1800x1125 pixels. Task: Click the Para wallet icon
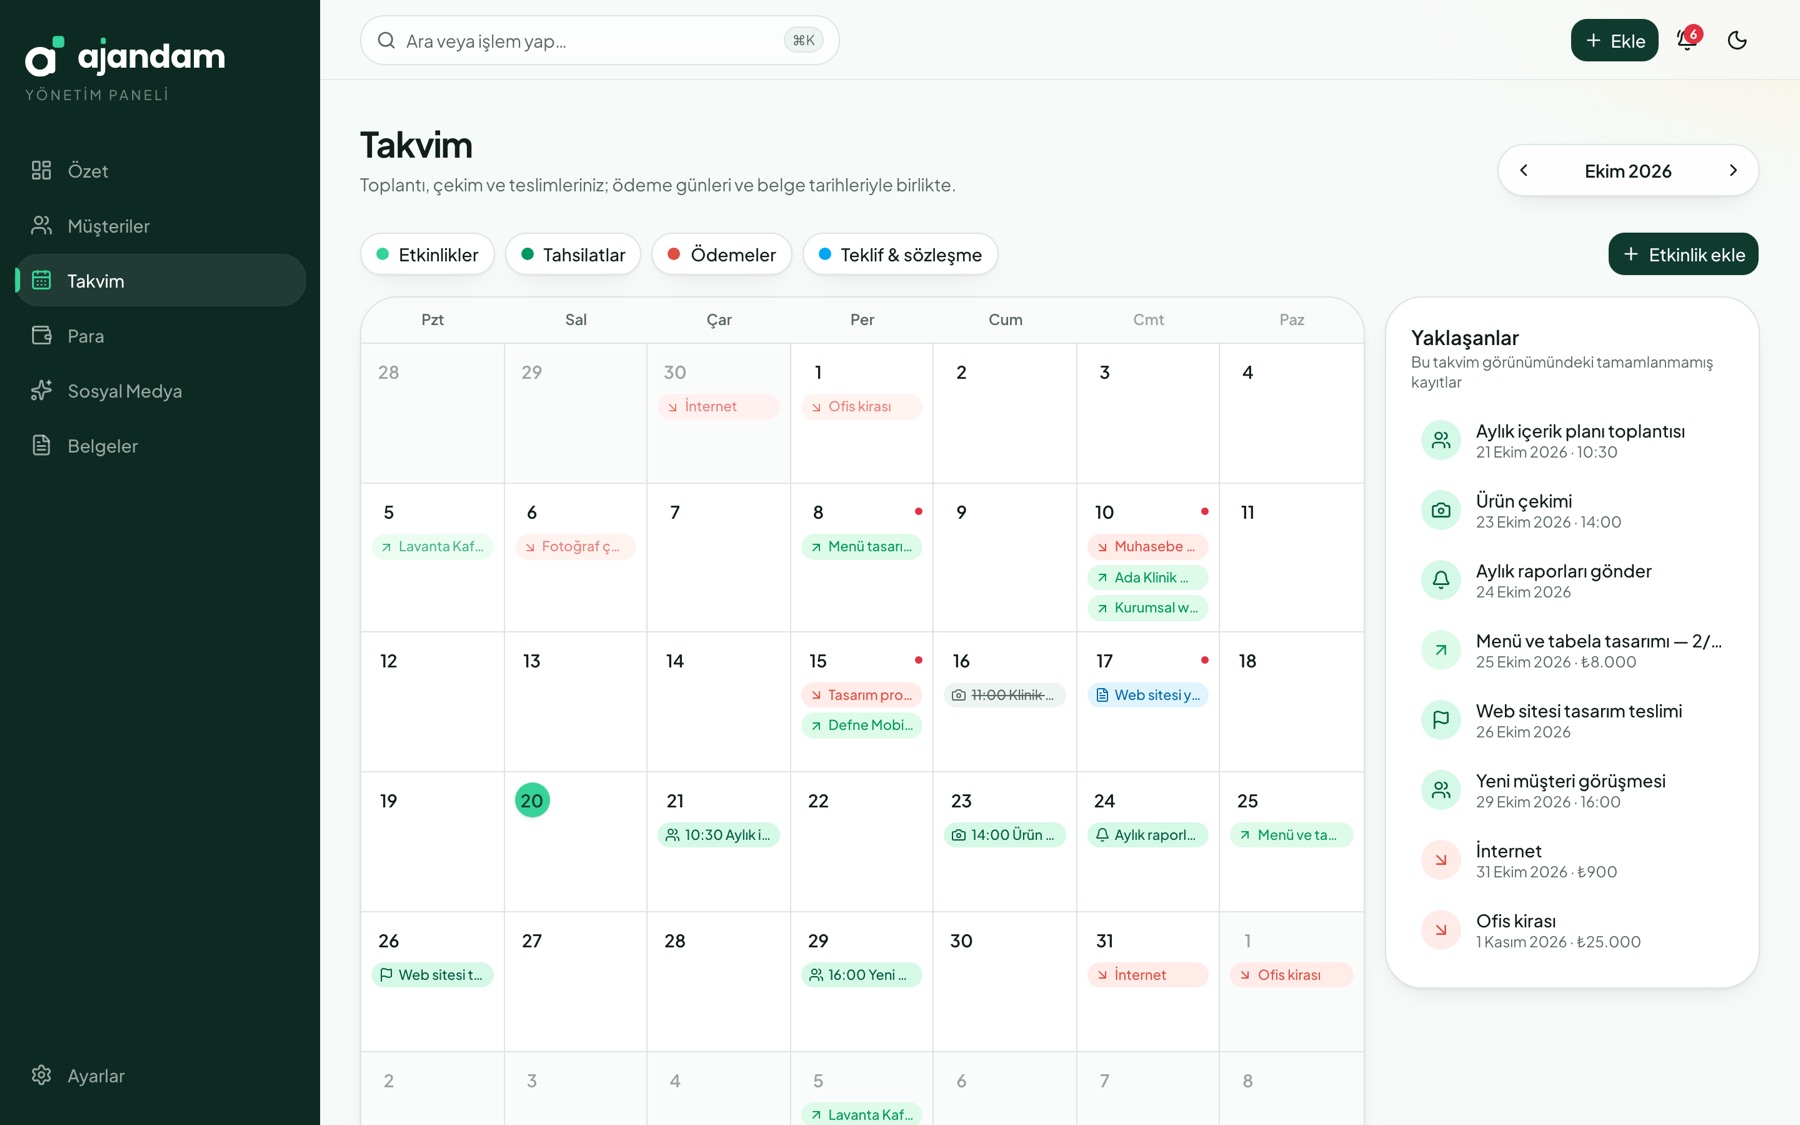[x=41, y=335]
